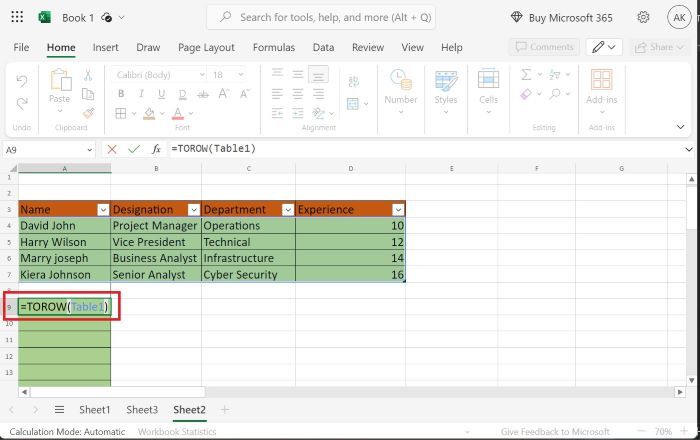Open the app launcher grid icon
This screenshot has height=440, width=700.
(17, 17)
